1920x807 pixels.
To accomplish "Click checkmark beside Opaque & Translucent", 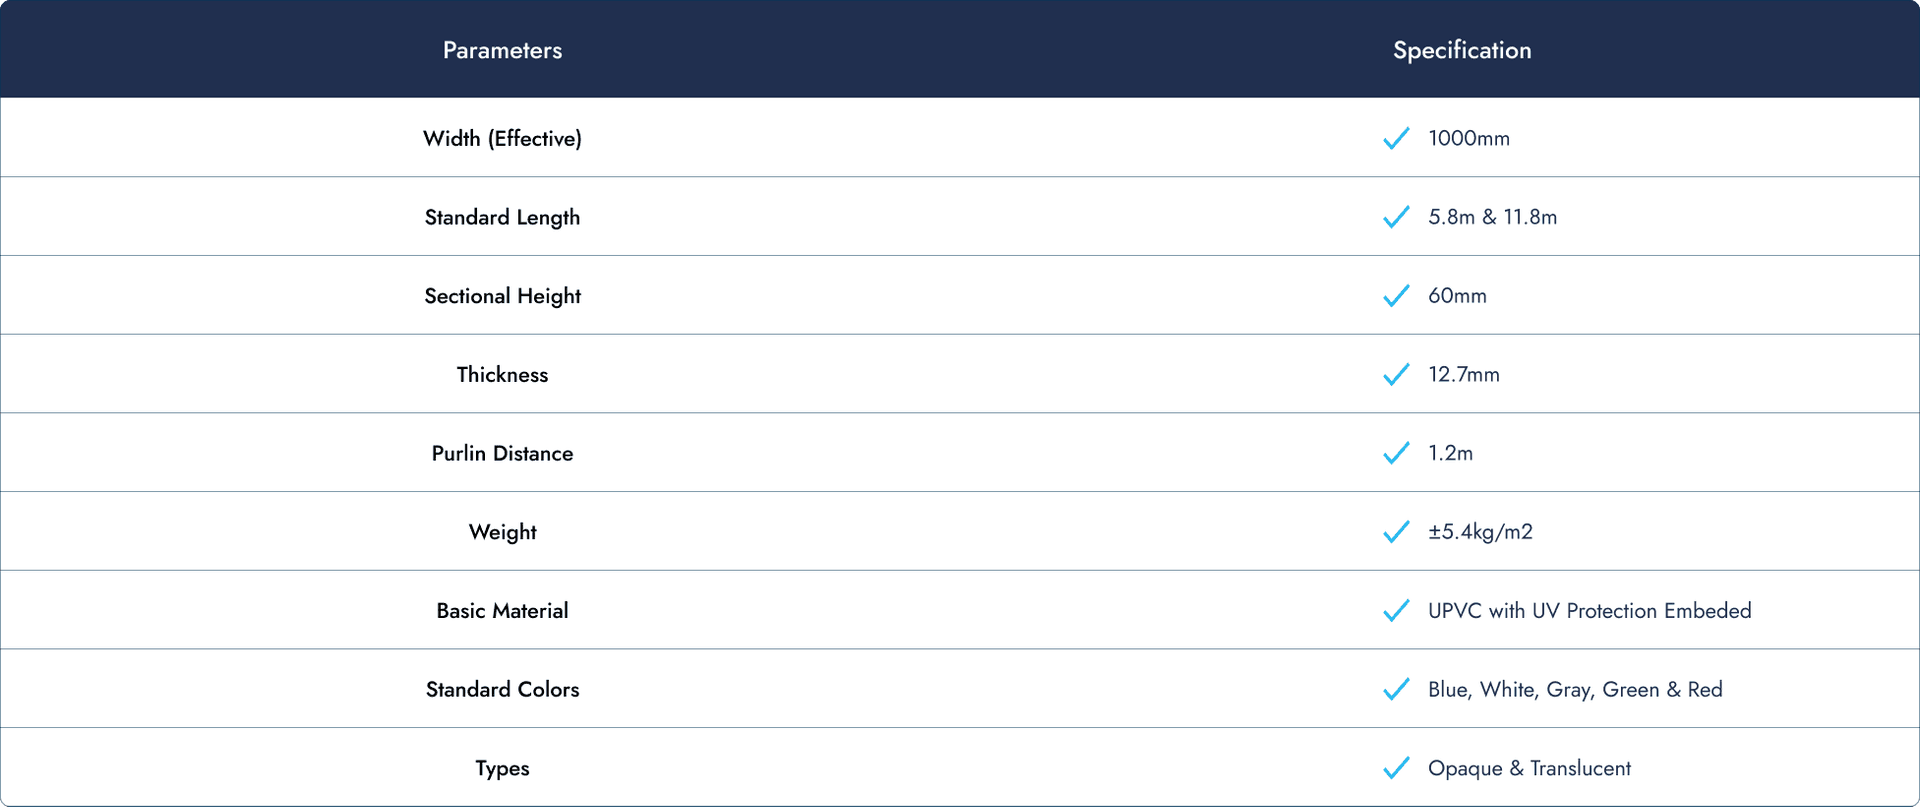I will tap(1396, 768).
